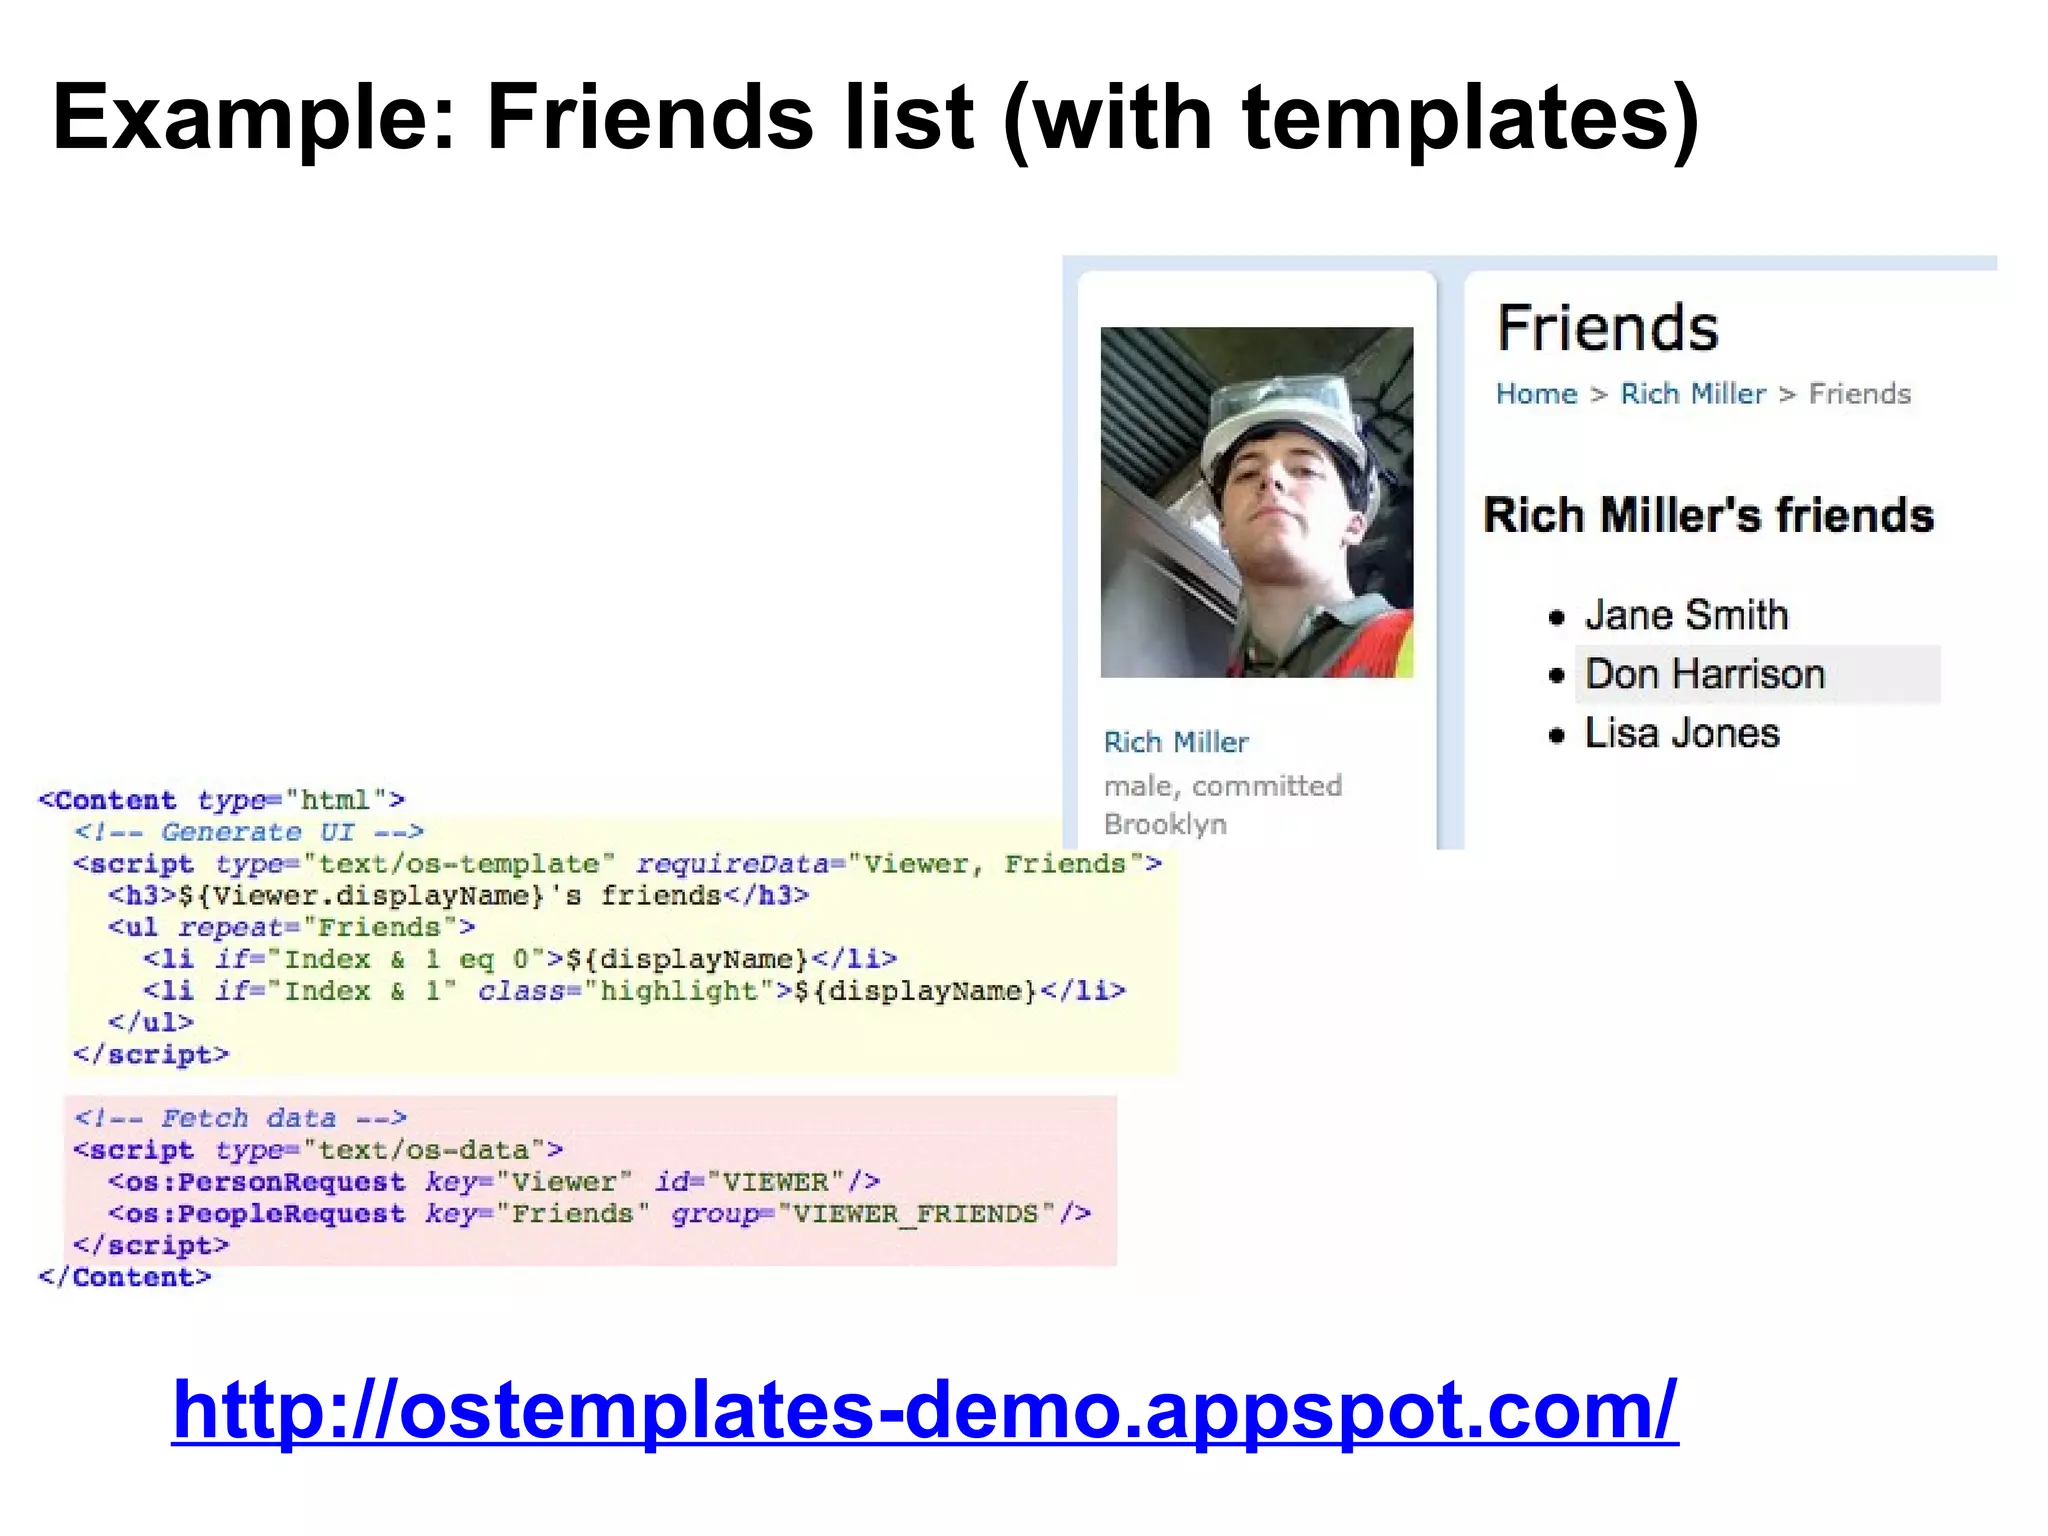Click the Home breadcrumb link

click(x=1536, y=394)
